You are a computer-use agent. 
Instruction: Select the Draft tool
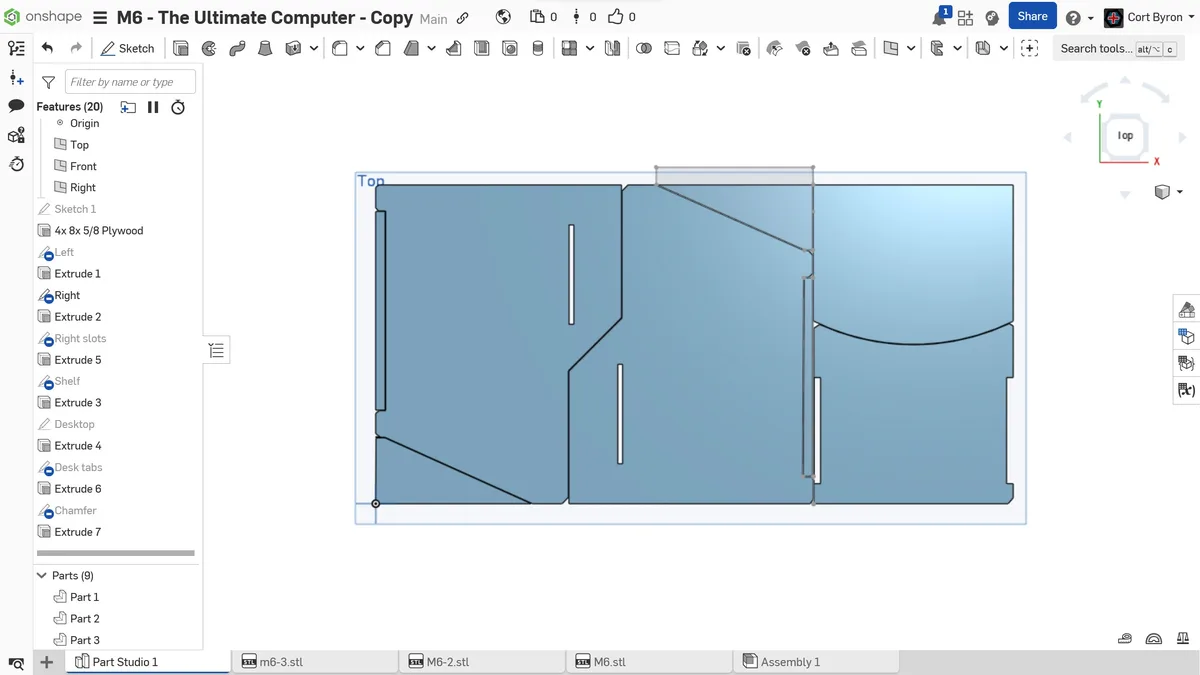click(x=411, y=48)
